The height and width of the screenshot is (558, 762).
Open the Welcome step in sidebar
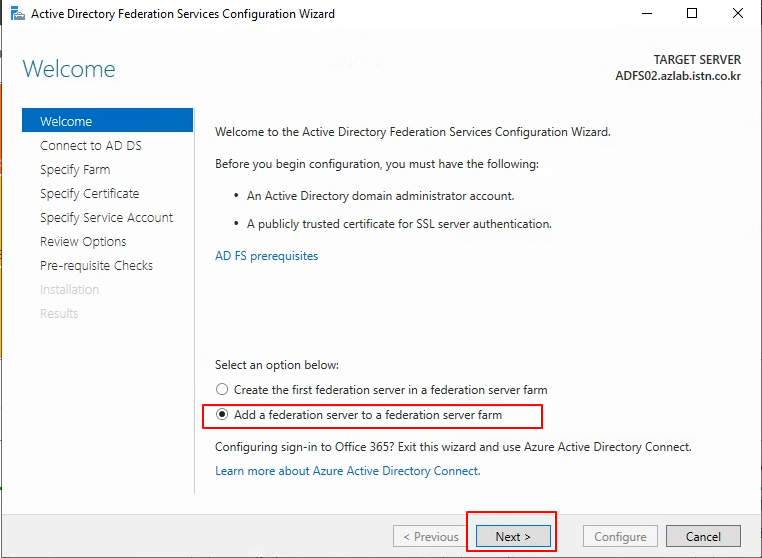click(x=107, y=121)
